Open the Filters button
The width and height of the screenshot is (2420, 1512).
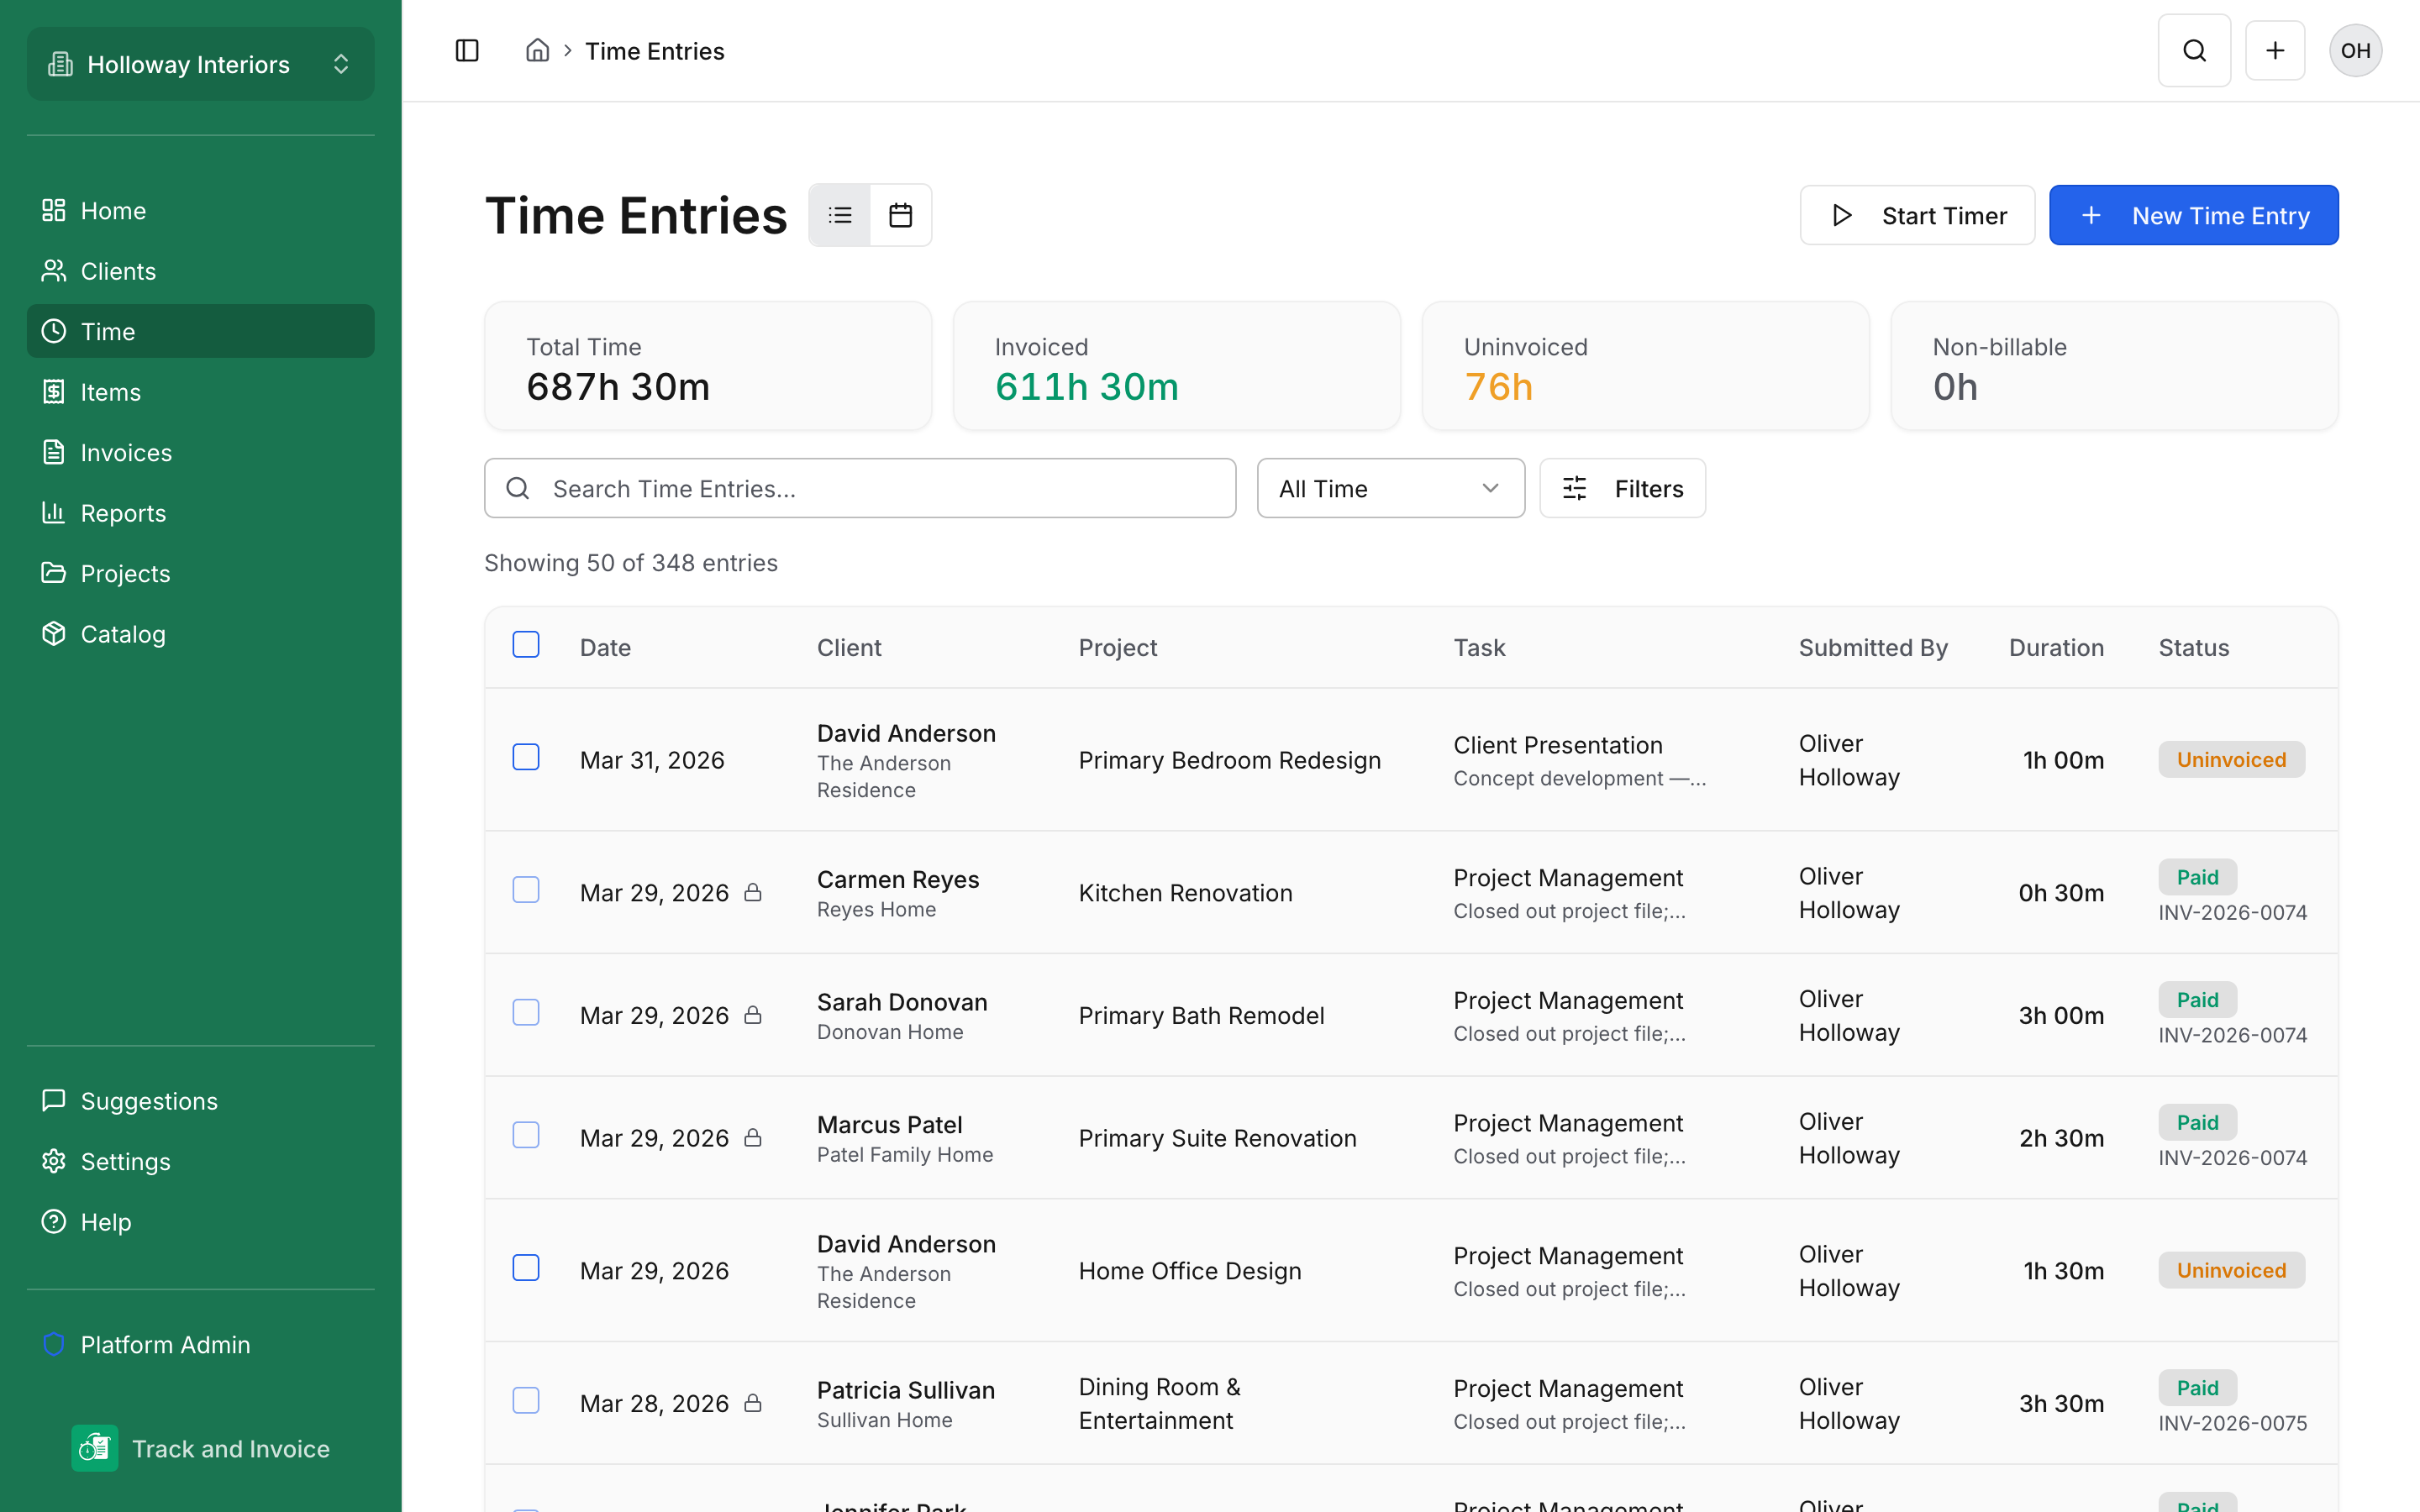pyautogui.click(x=1622, y=488)
